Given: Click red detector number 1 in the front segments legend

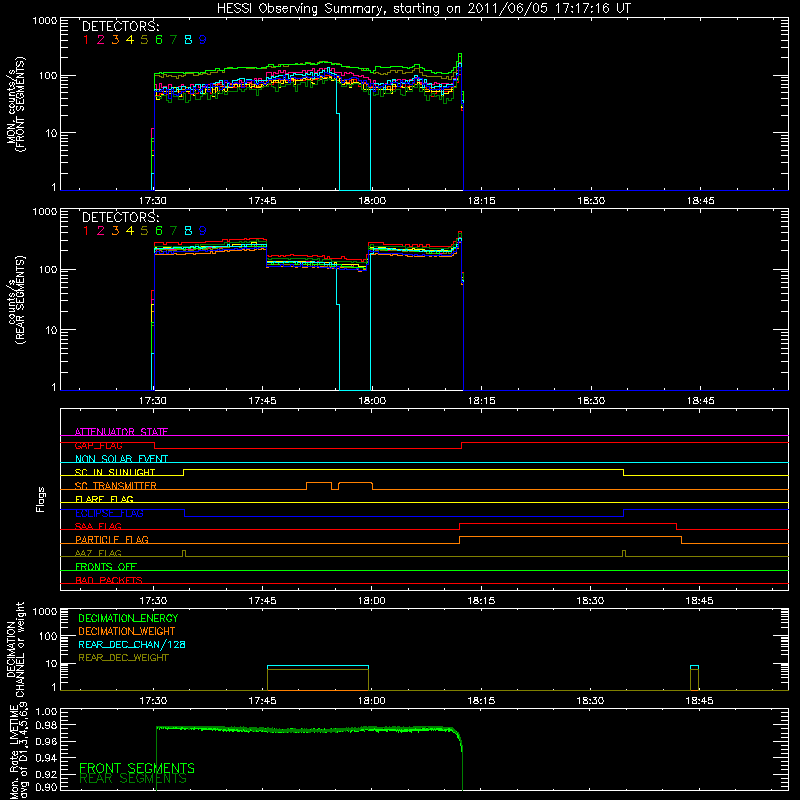Looking at the screenshot, I should click(86, 40).
